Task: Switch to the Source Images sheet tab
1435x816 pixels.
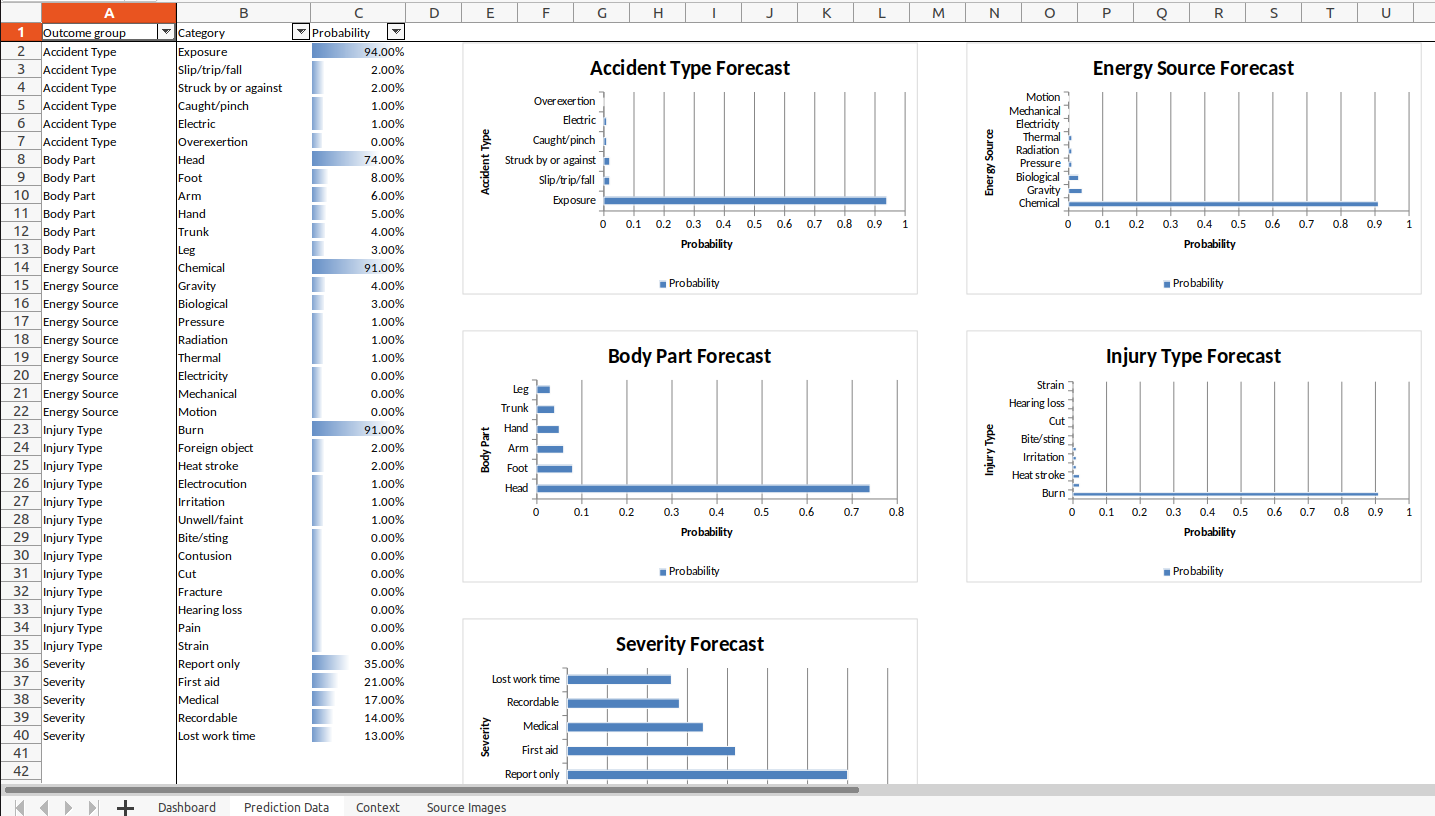Action: pos(466,807)
